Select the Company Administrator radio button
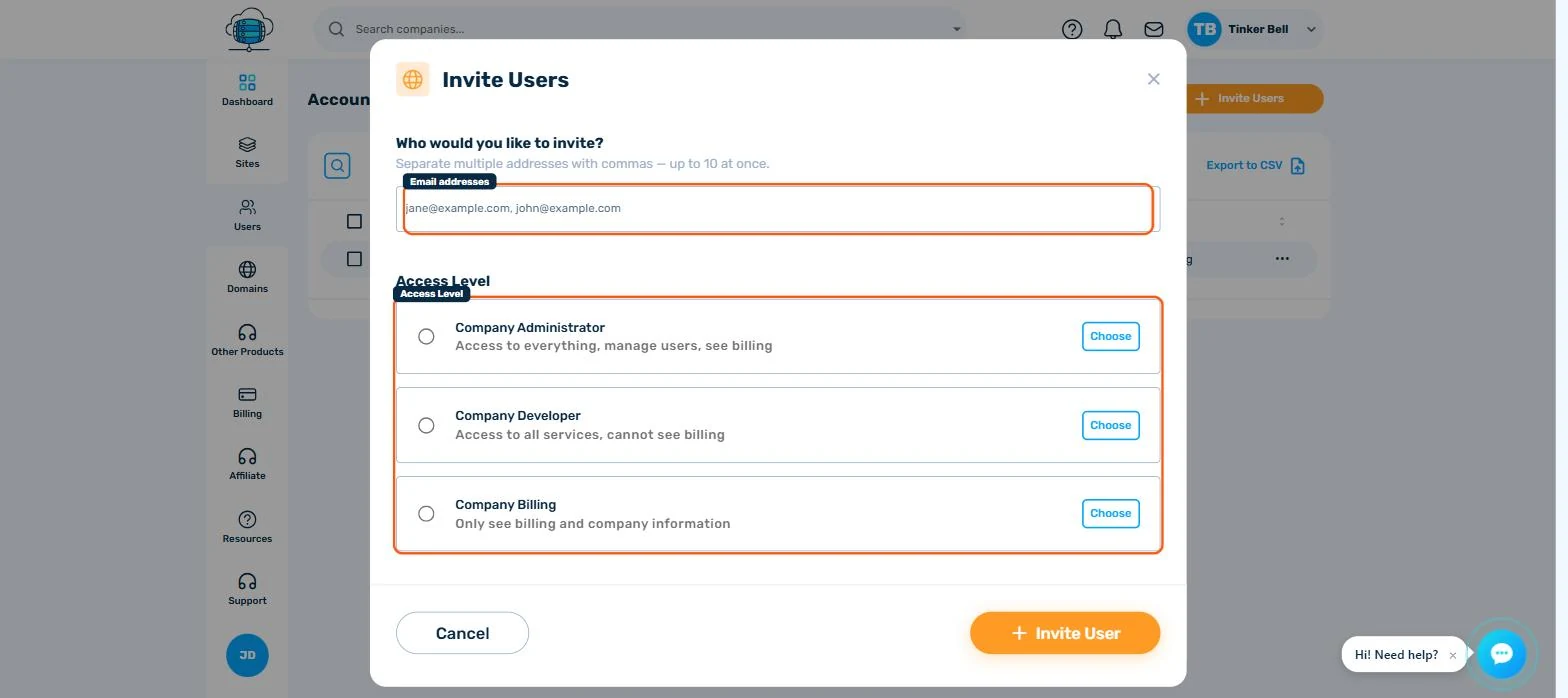 coord(426,336)
